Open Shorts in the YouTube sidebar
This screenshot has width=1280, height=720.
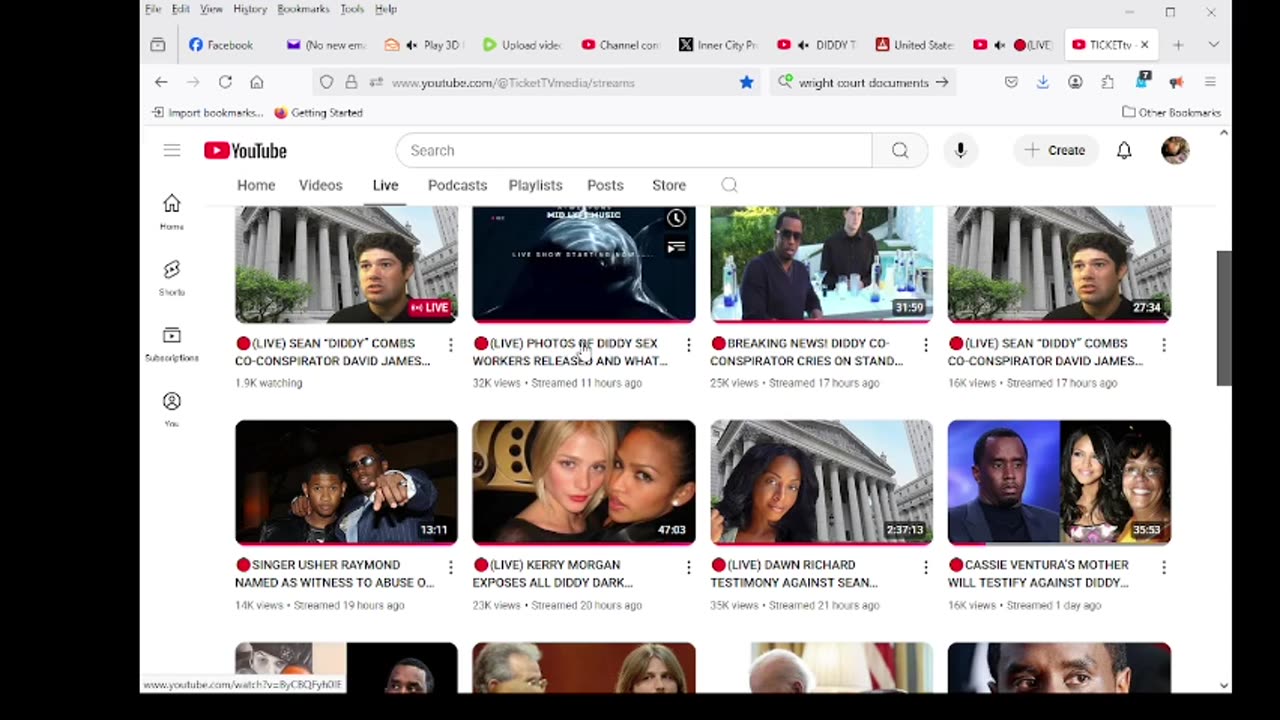pyautogui.click(x=172, y=277)
